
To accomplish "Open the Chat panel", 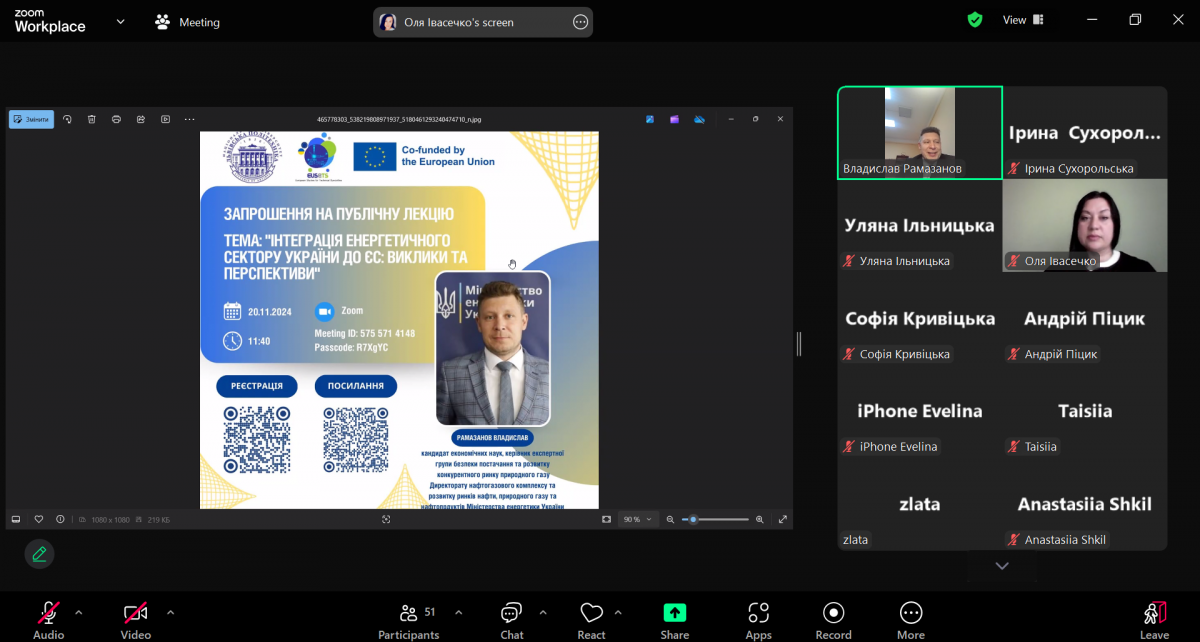I will [511, 620].
